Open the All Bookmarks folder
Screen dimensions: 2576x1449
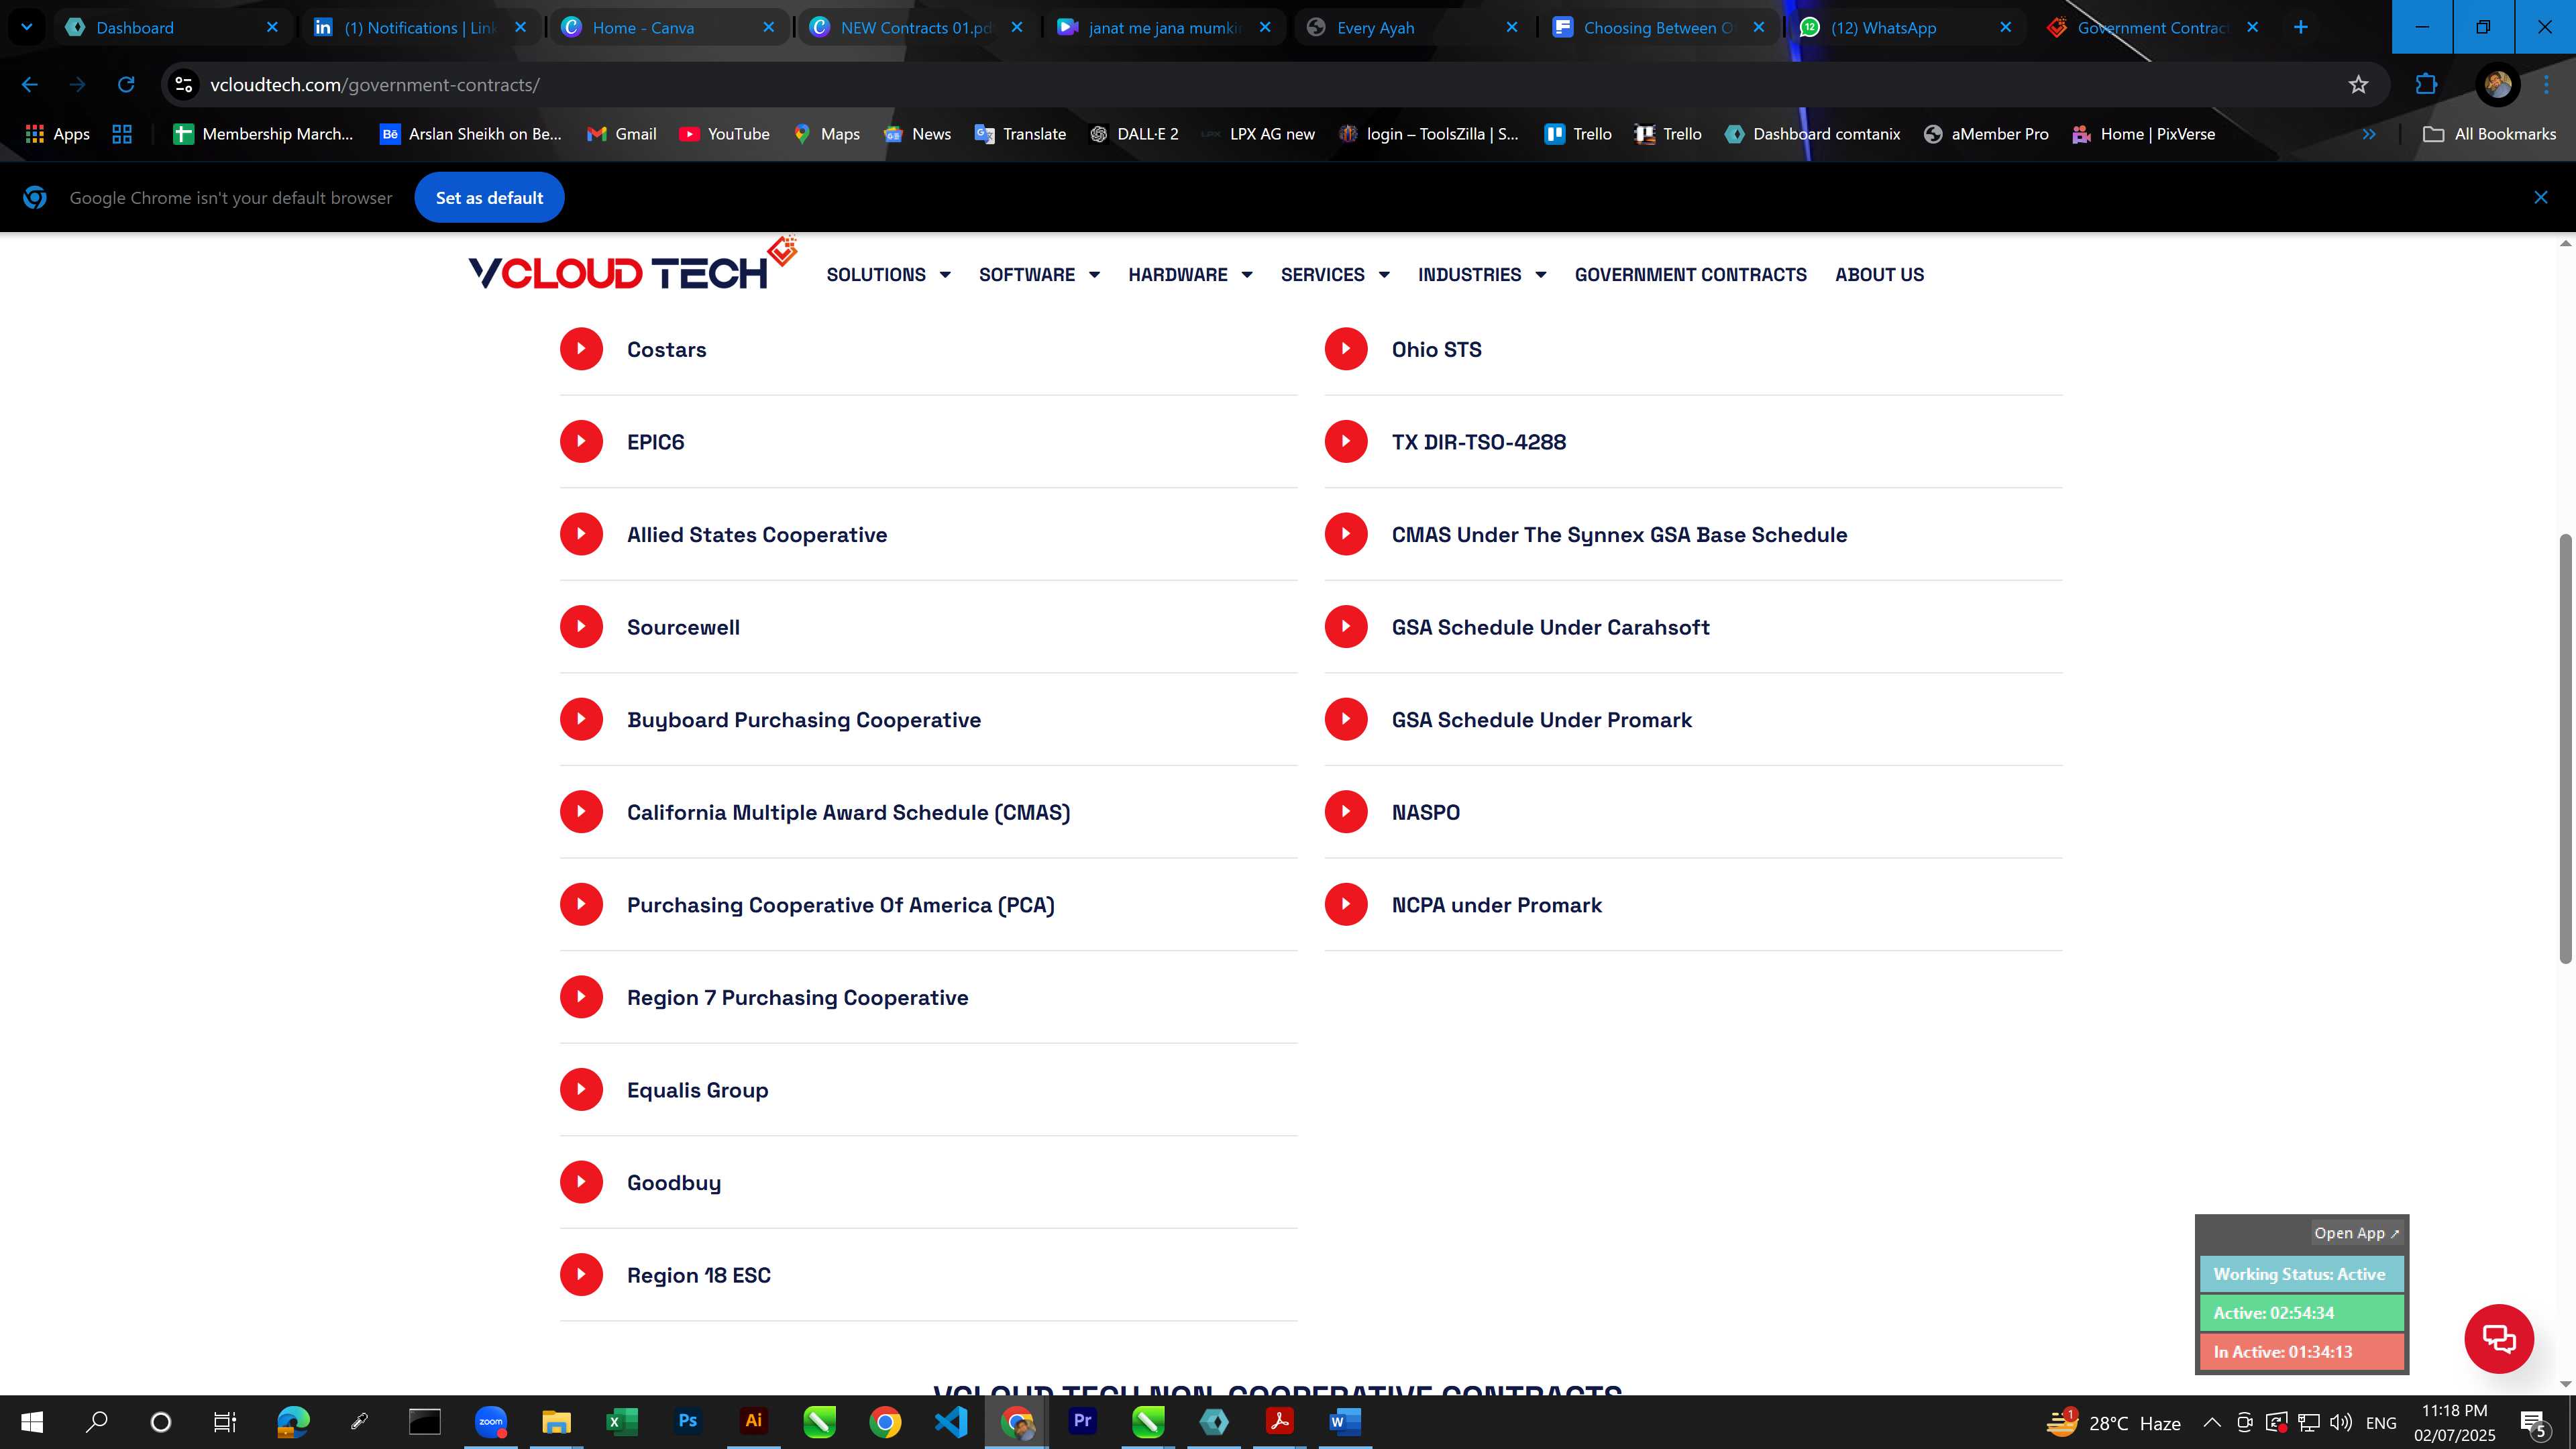2489,134
